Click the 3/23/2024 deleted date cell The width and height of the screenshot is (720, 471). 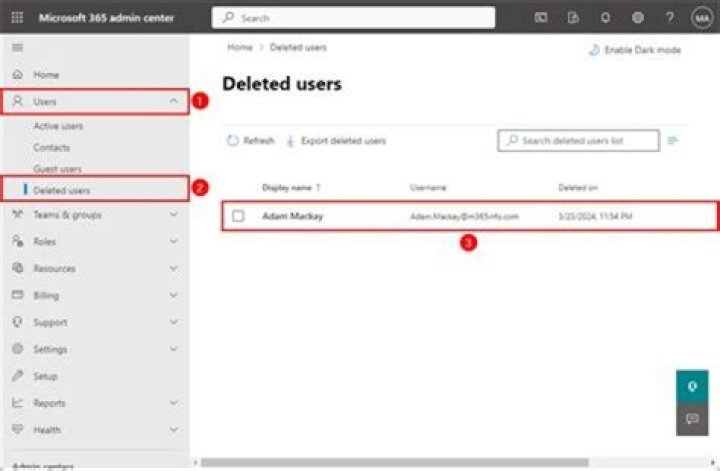(x=595, y=216)
